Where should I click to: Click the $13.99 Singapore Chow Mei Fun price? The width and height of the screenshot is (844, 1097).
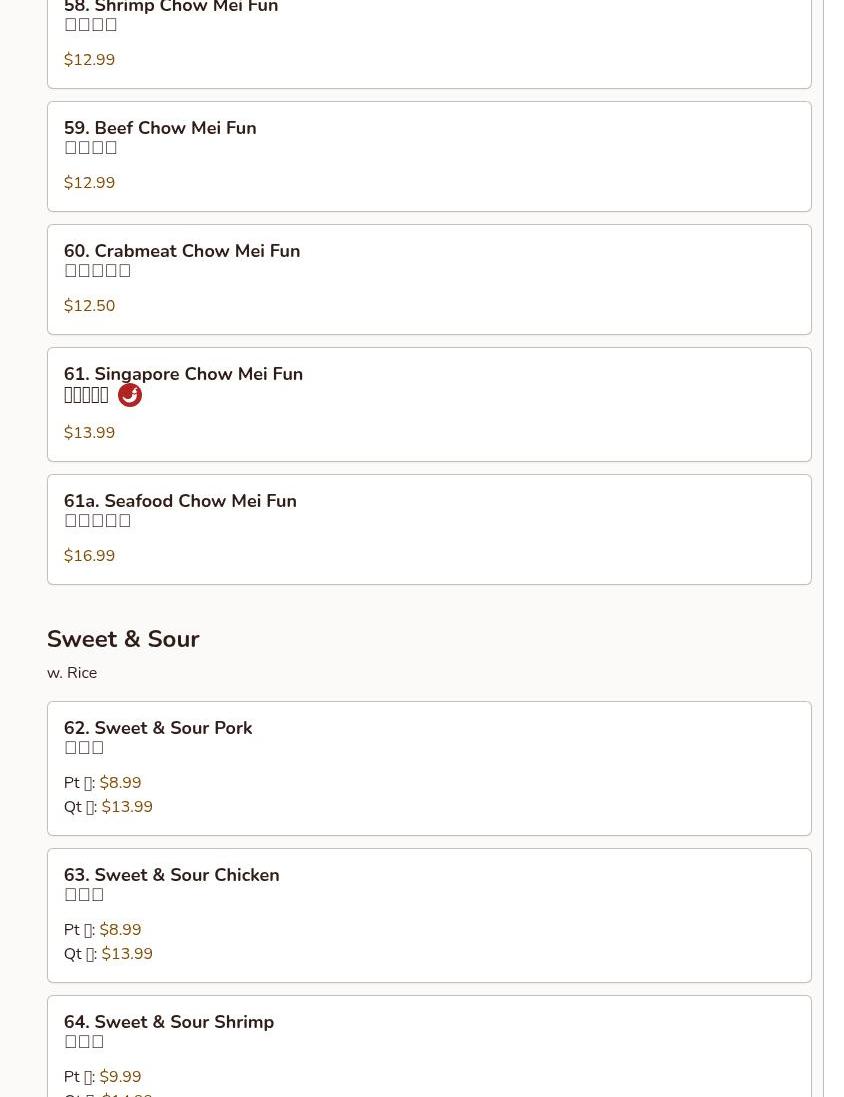click(89, 433)
